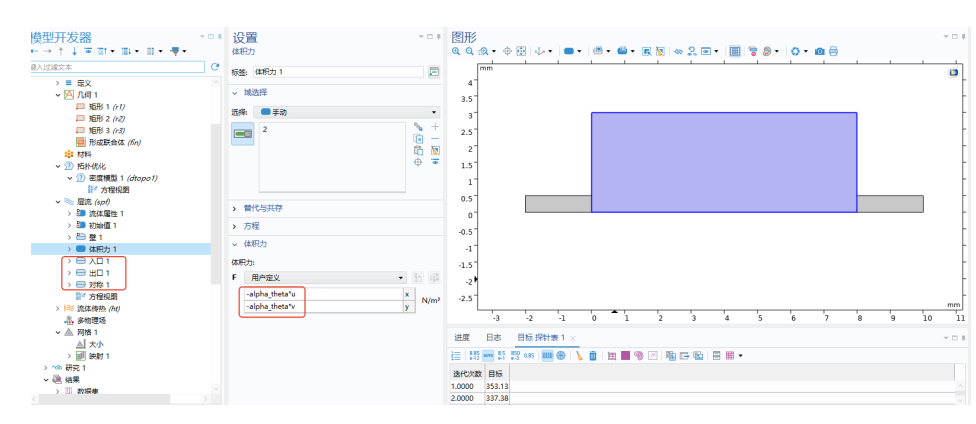Image resolution: width=976 pixels, height=424 pixels.
Task: Select the 多物理场 node
Action: [x=91, y=320]
